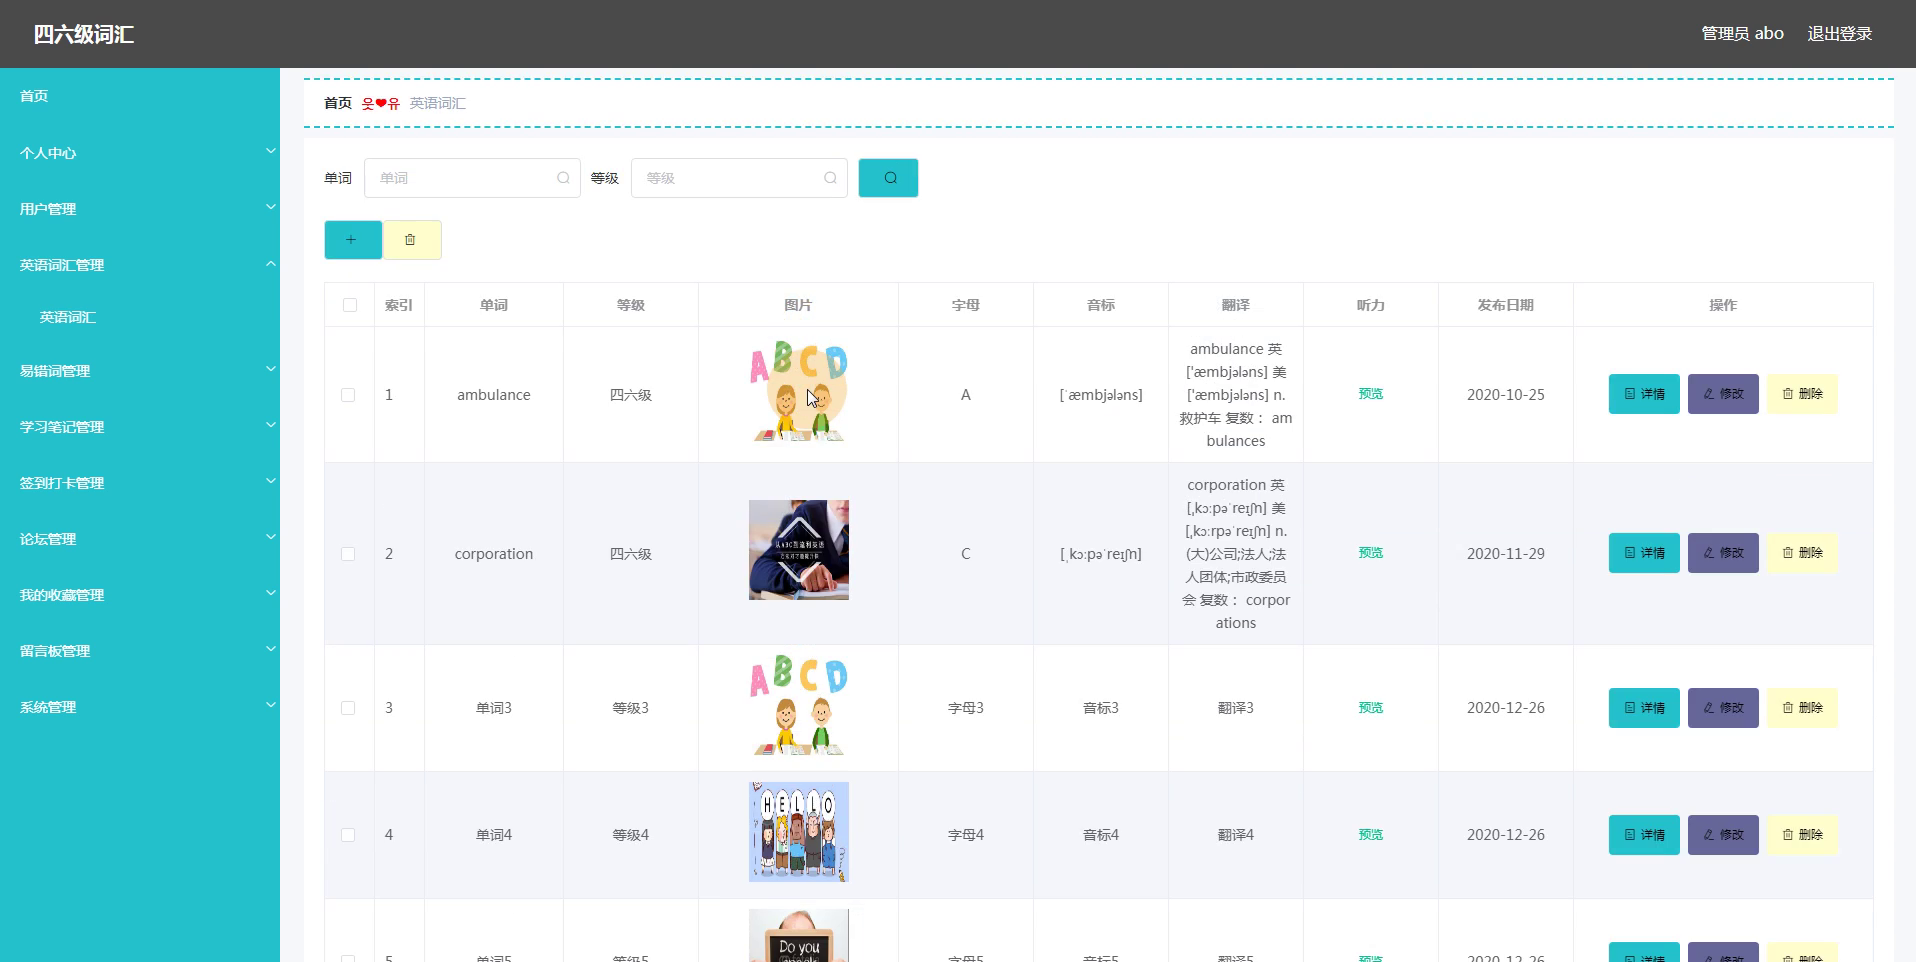Click the [ˈæmbjələns] phonetic cell

point(1100,395)
